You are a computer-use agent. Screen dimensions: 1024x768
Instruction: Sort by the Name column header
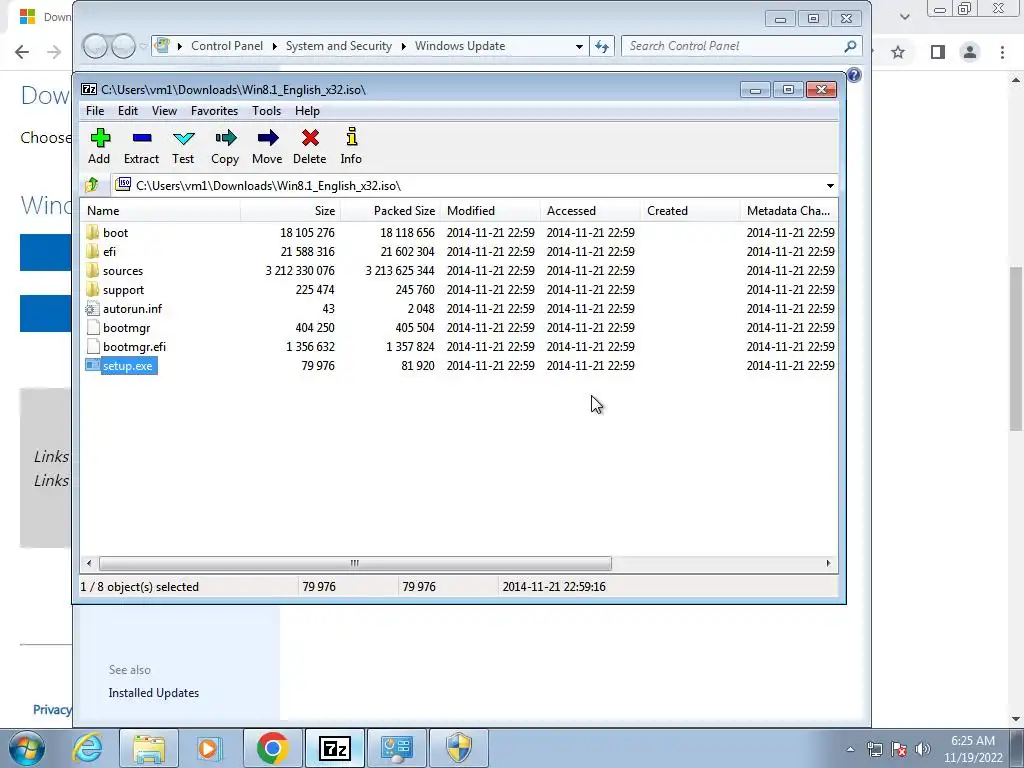click(161, 211)
